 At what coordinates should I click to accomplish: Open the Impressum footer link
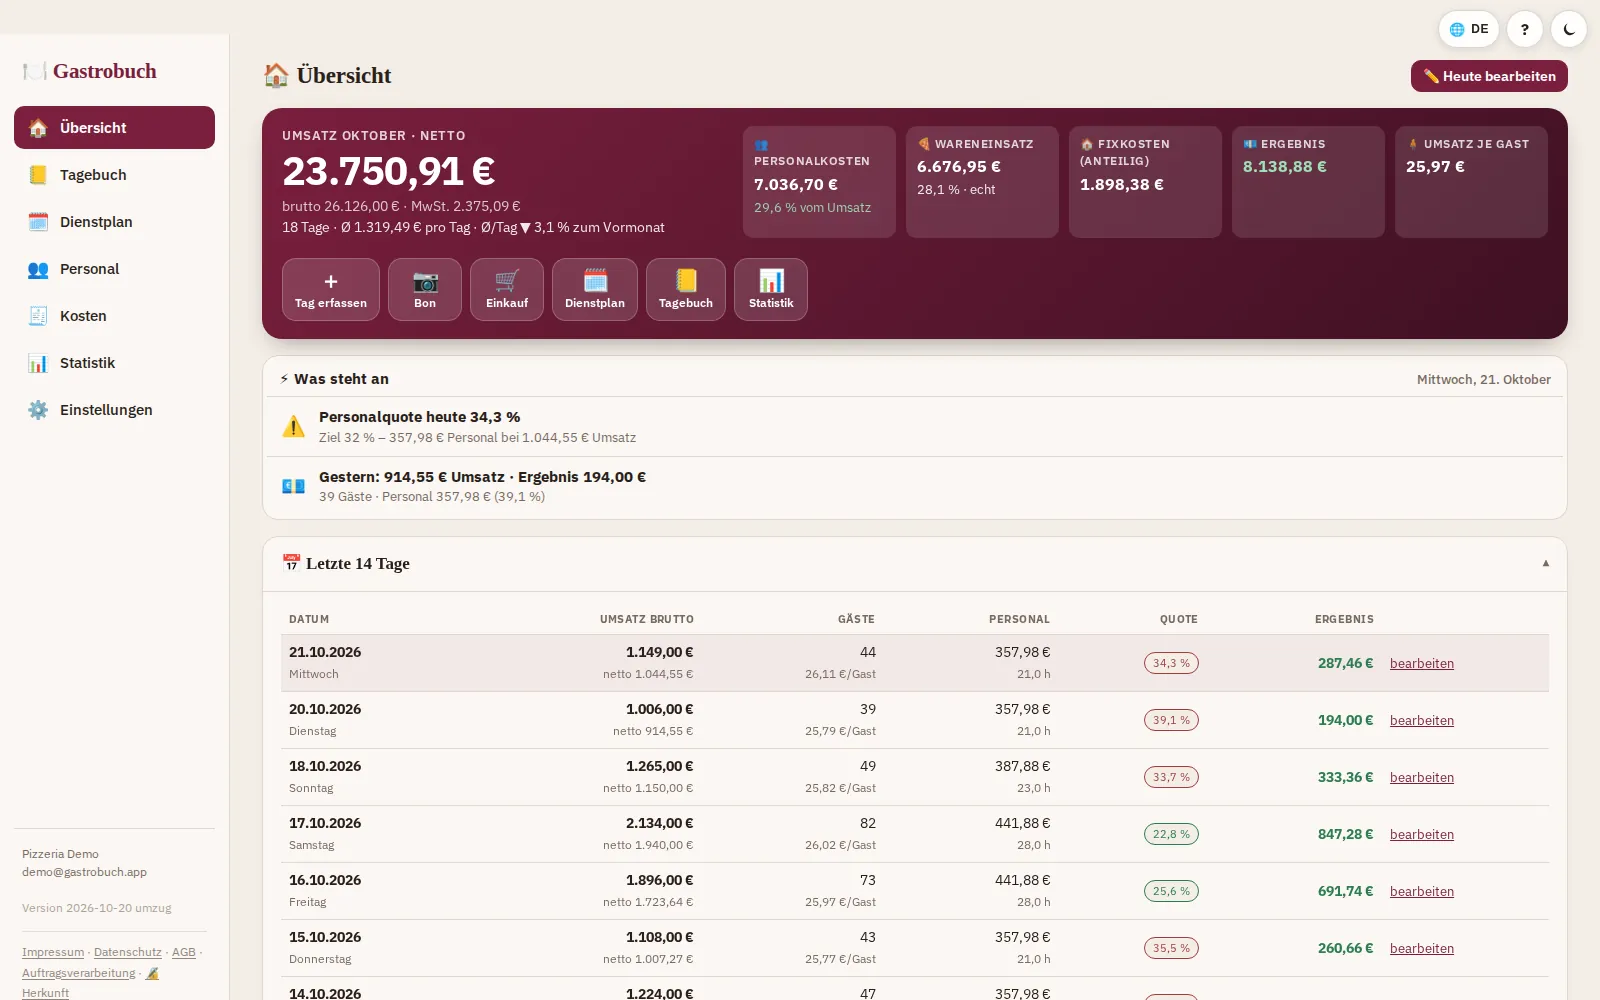[x=53, y=952]
